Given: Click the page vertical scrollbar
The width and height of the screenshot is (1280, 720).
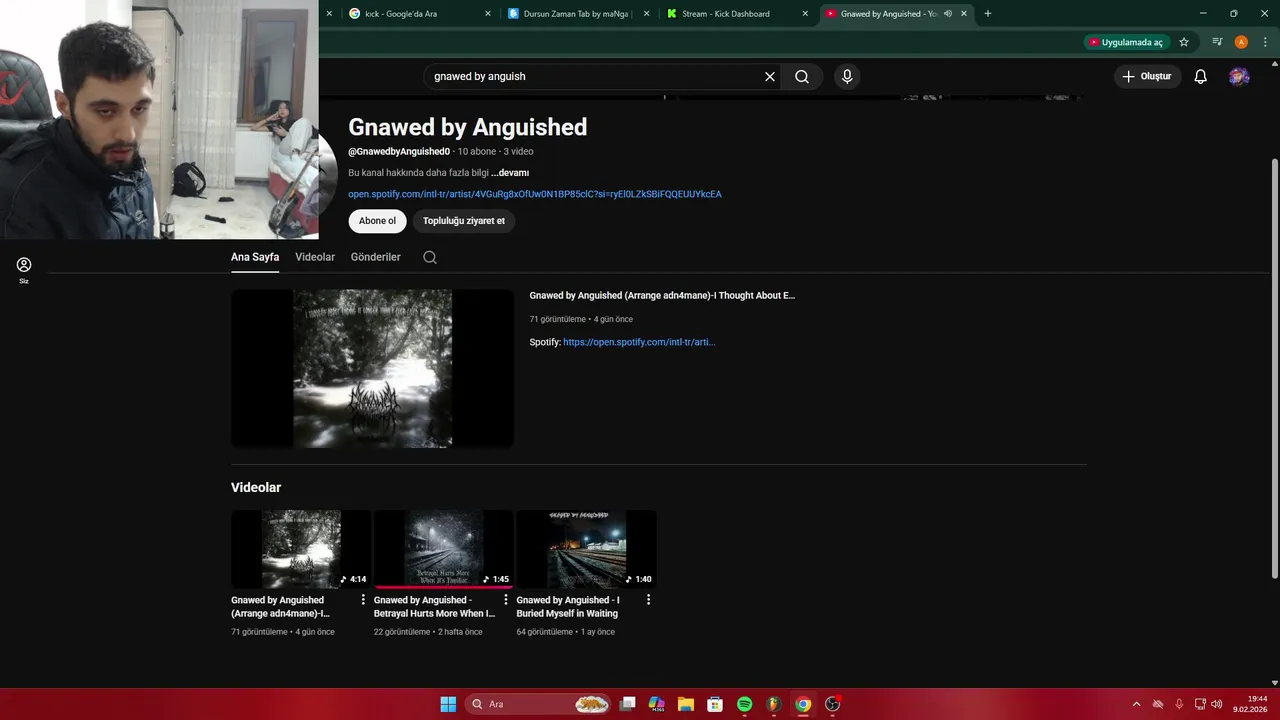Looking at the screenshot, I should [x=1274, y=368].
